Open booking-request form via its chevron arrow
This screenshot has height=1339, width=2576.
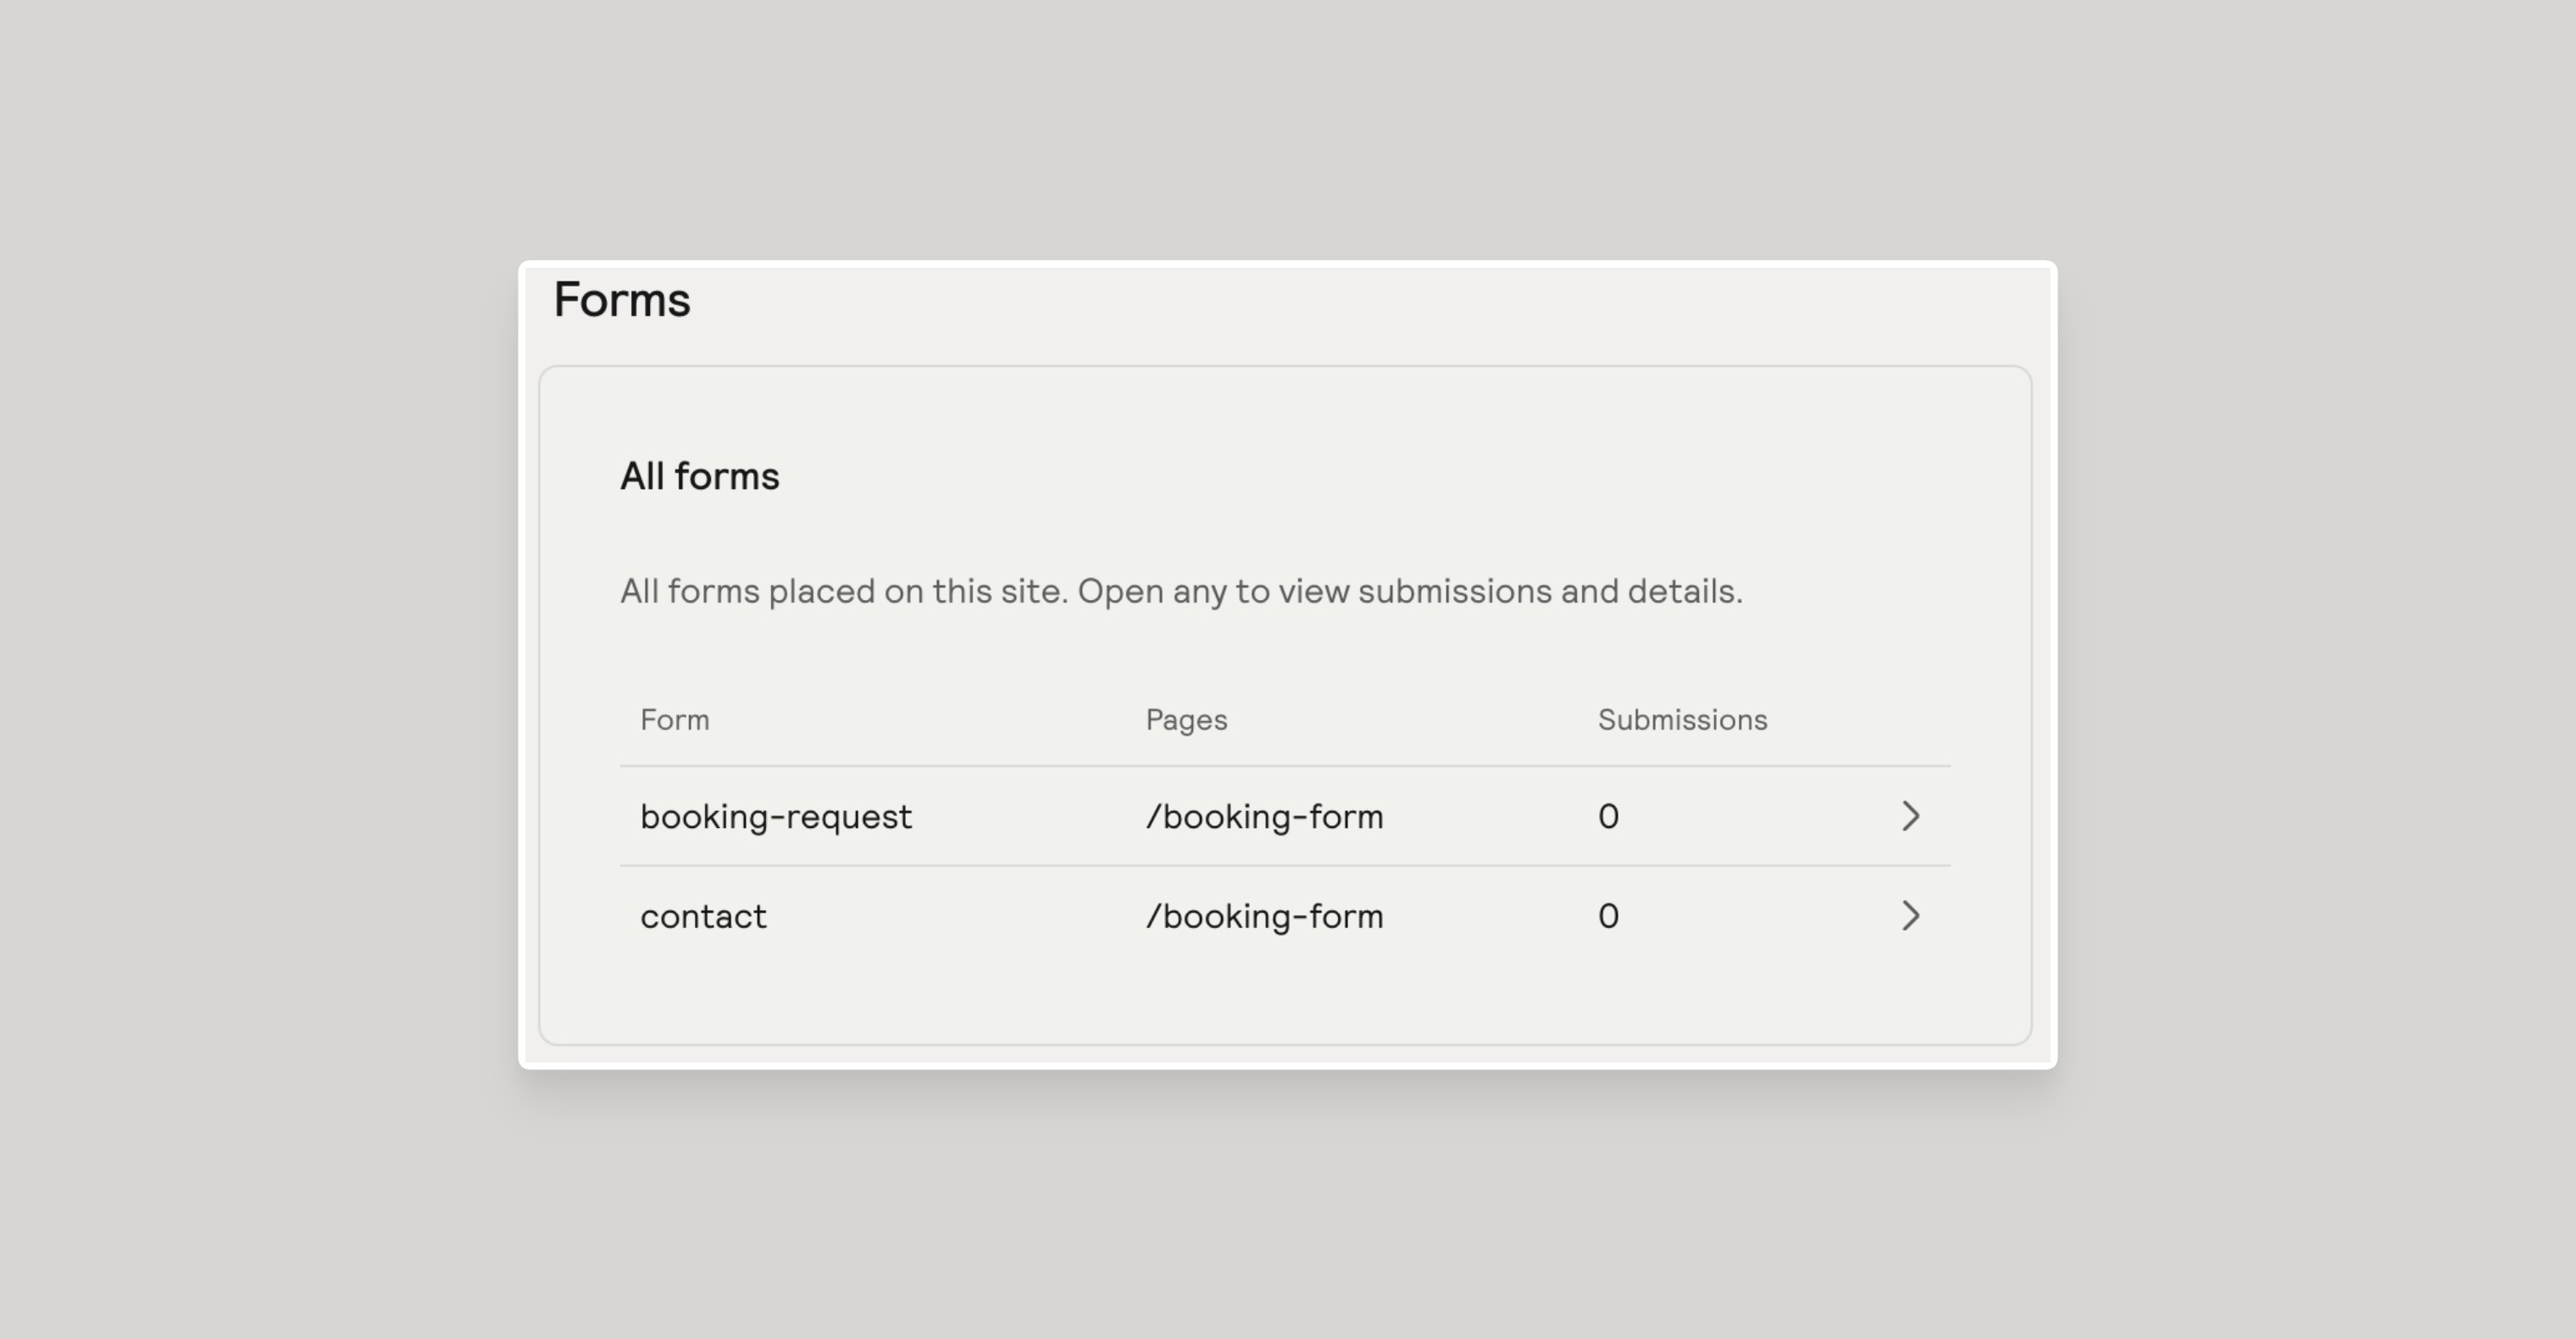coord(1910,816)
